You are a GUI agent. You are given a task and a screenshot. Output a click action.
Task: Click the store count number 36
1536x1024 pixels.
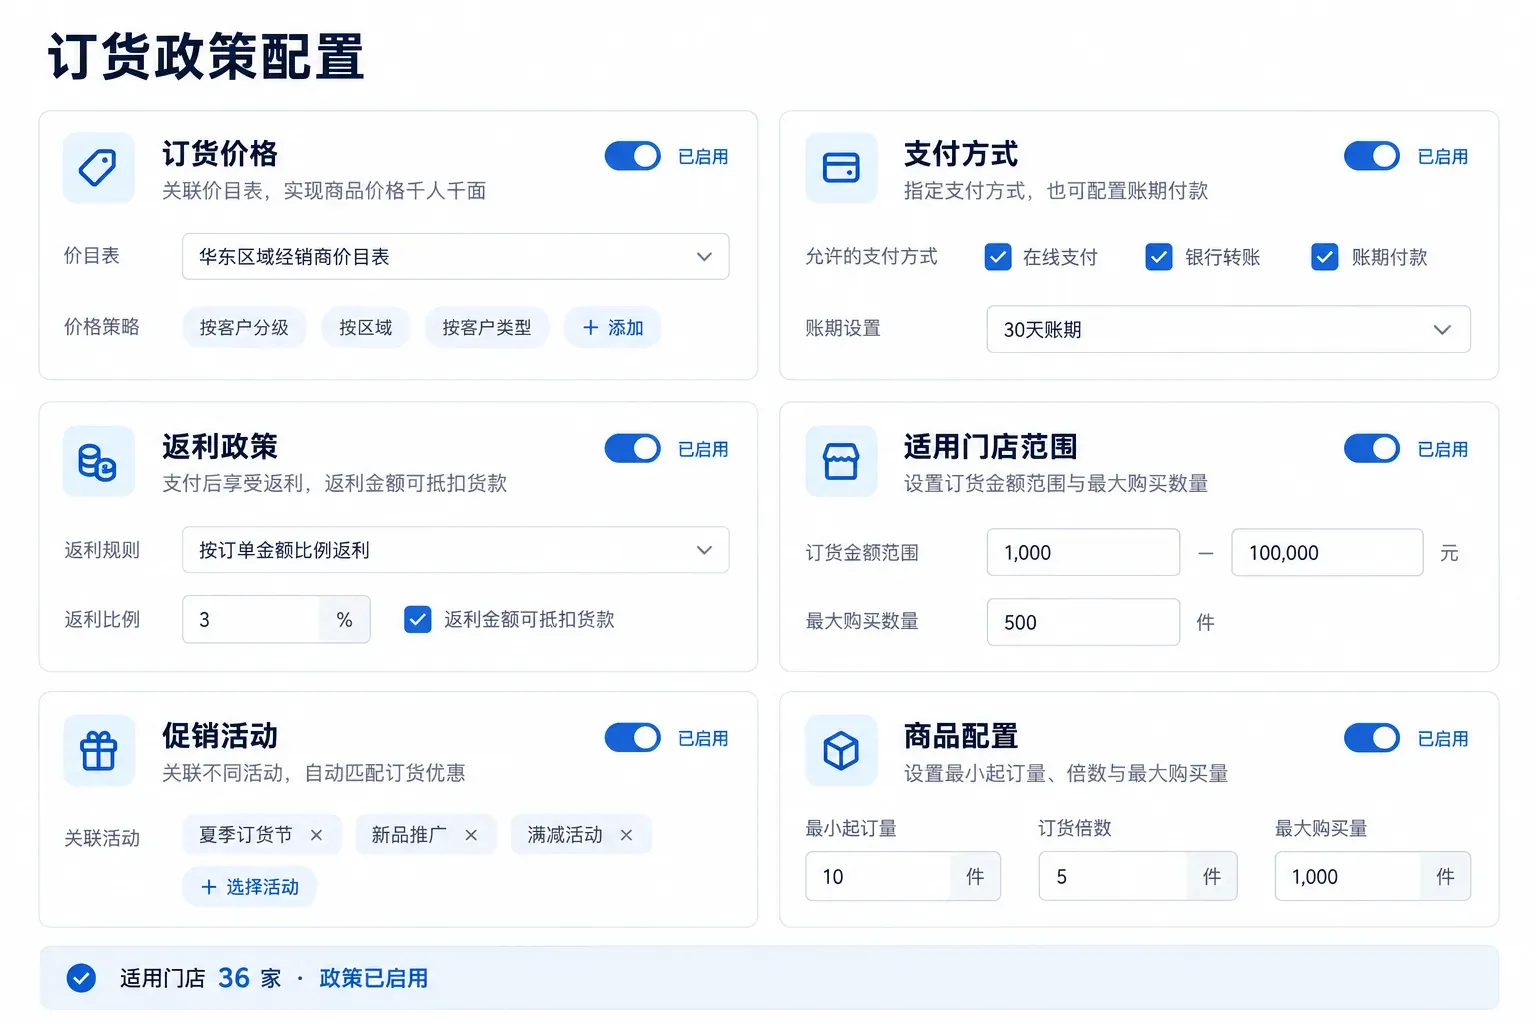tap(234, 978)
